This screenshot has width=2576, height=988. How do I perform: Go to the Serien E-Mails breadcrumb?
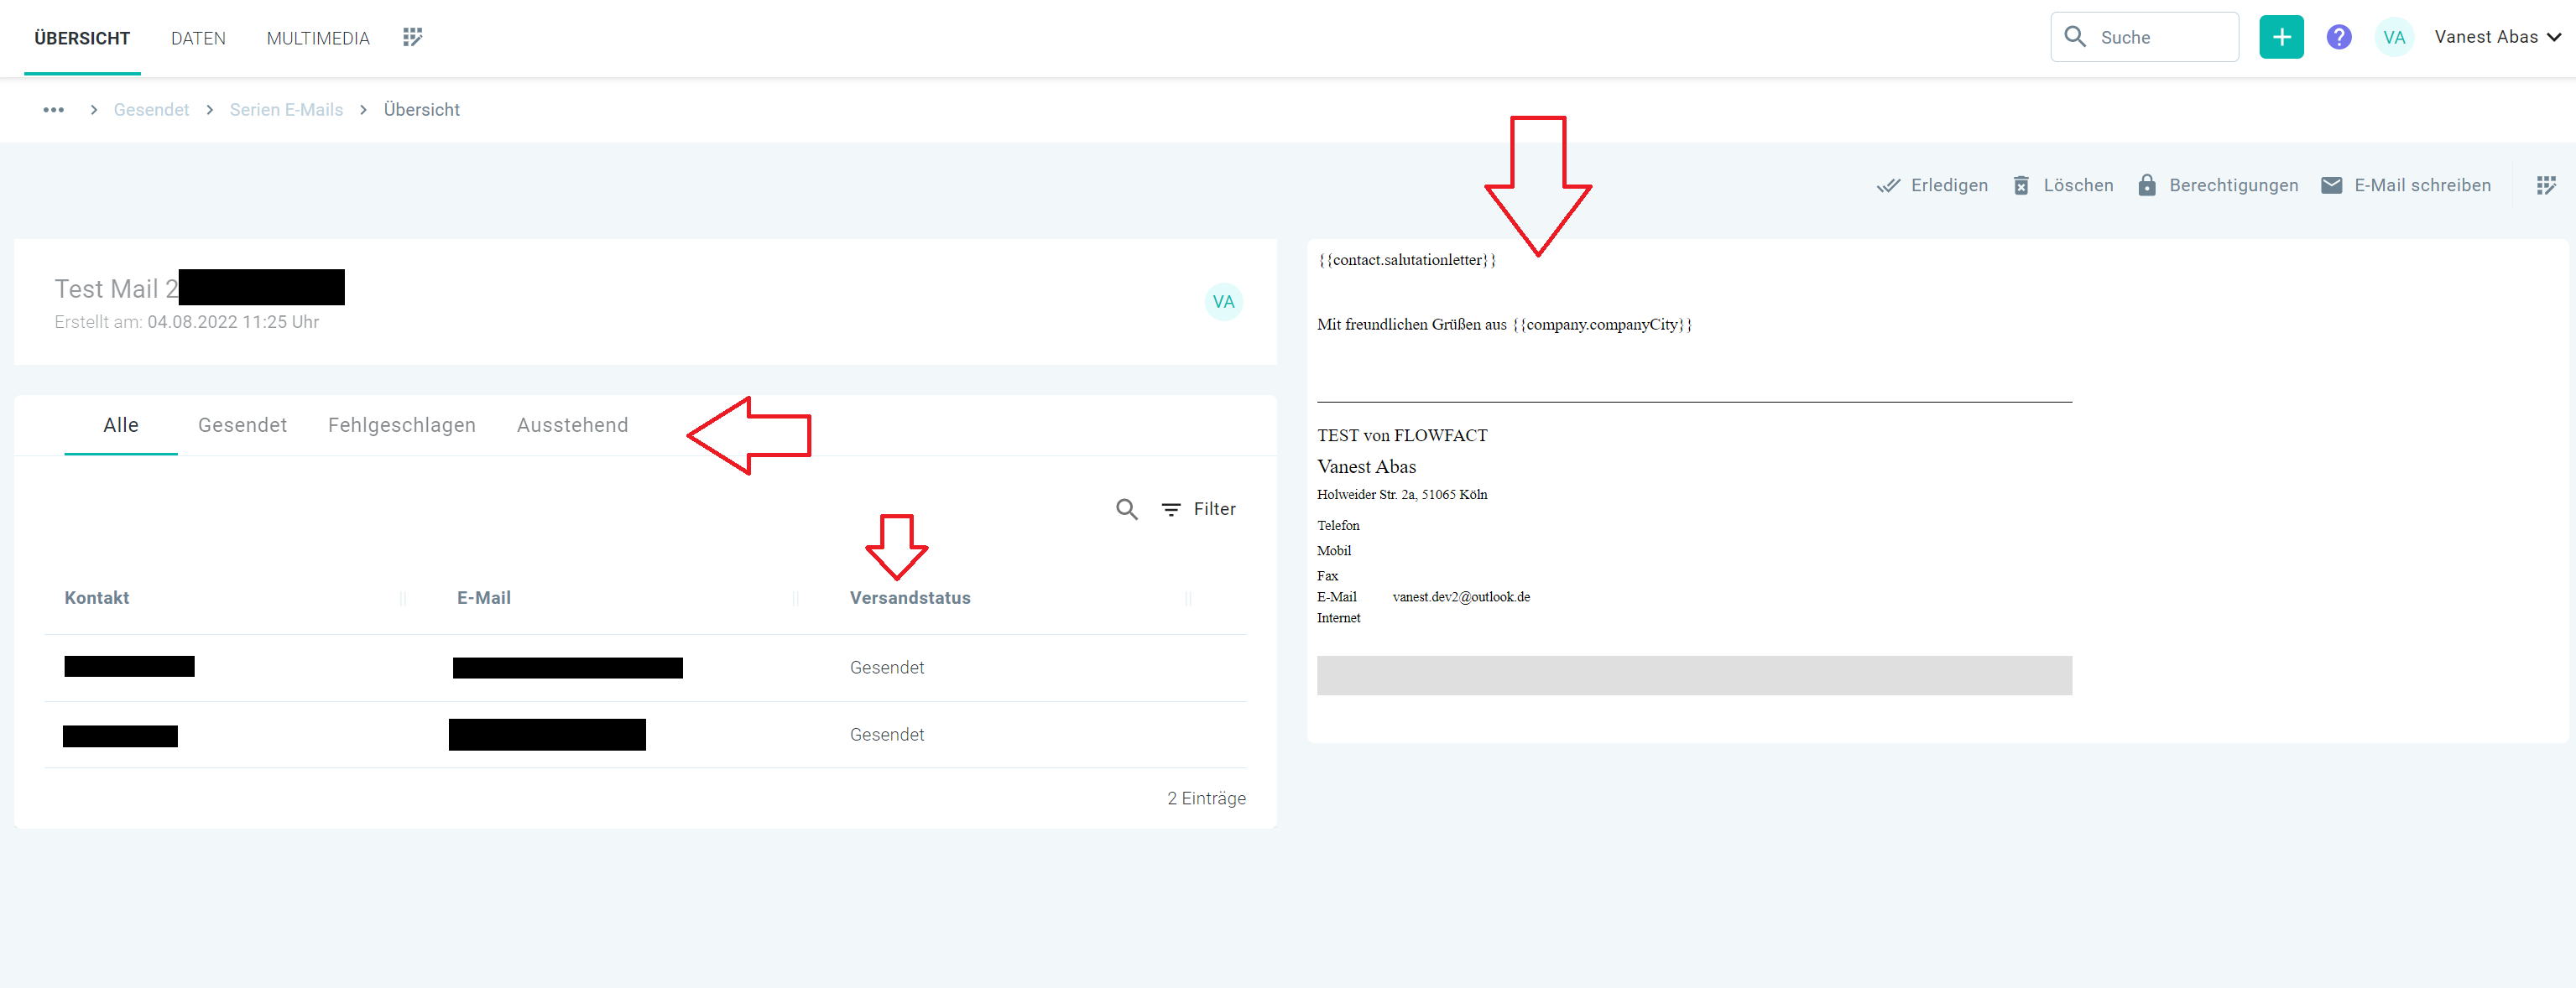point(286,110)
